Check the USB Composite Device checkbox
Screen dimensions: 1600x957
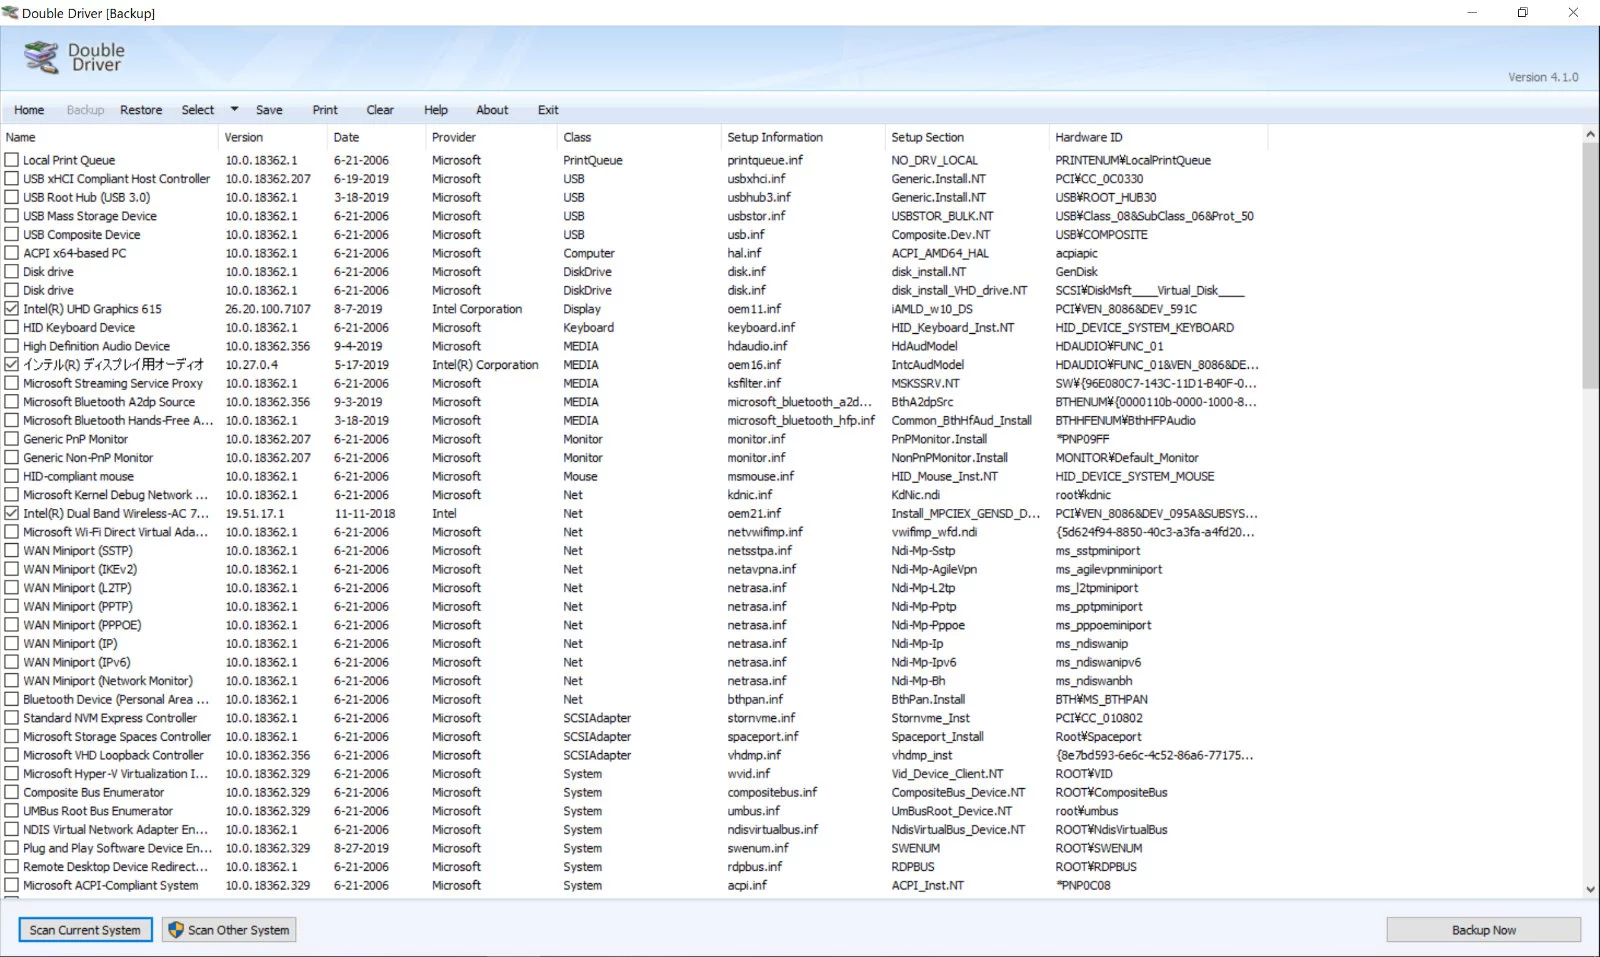[12, 234]
